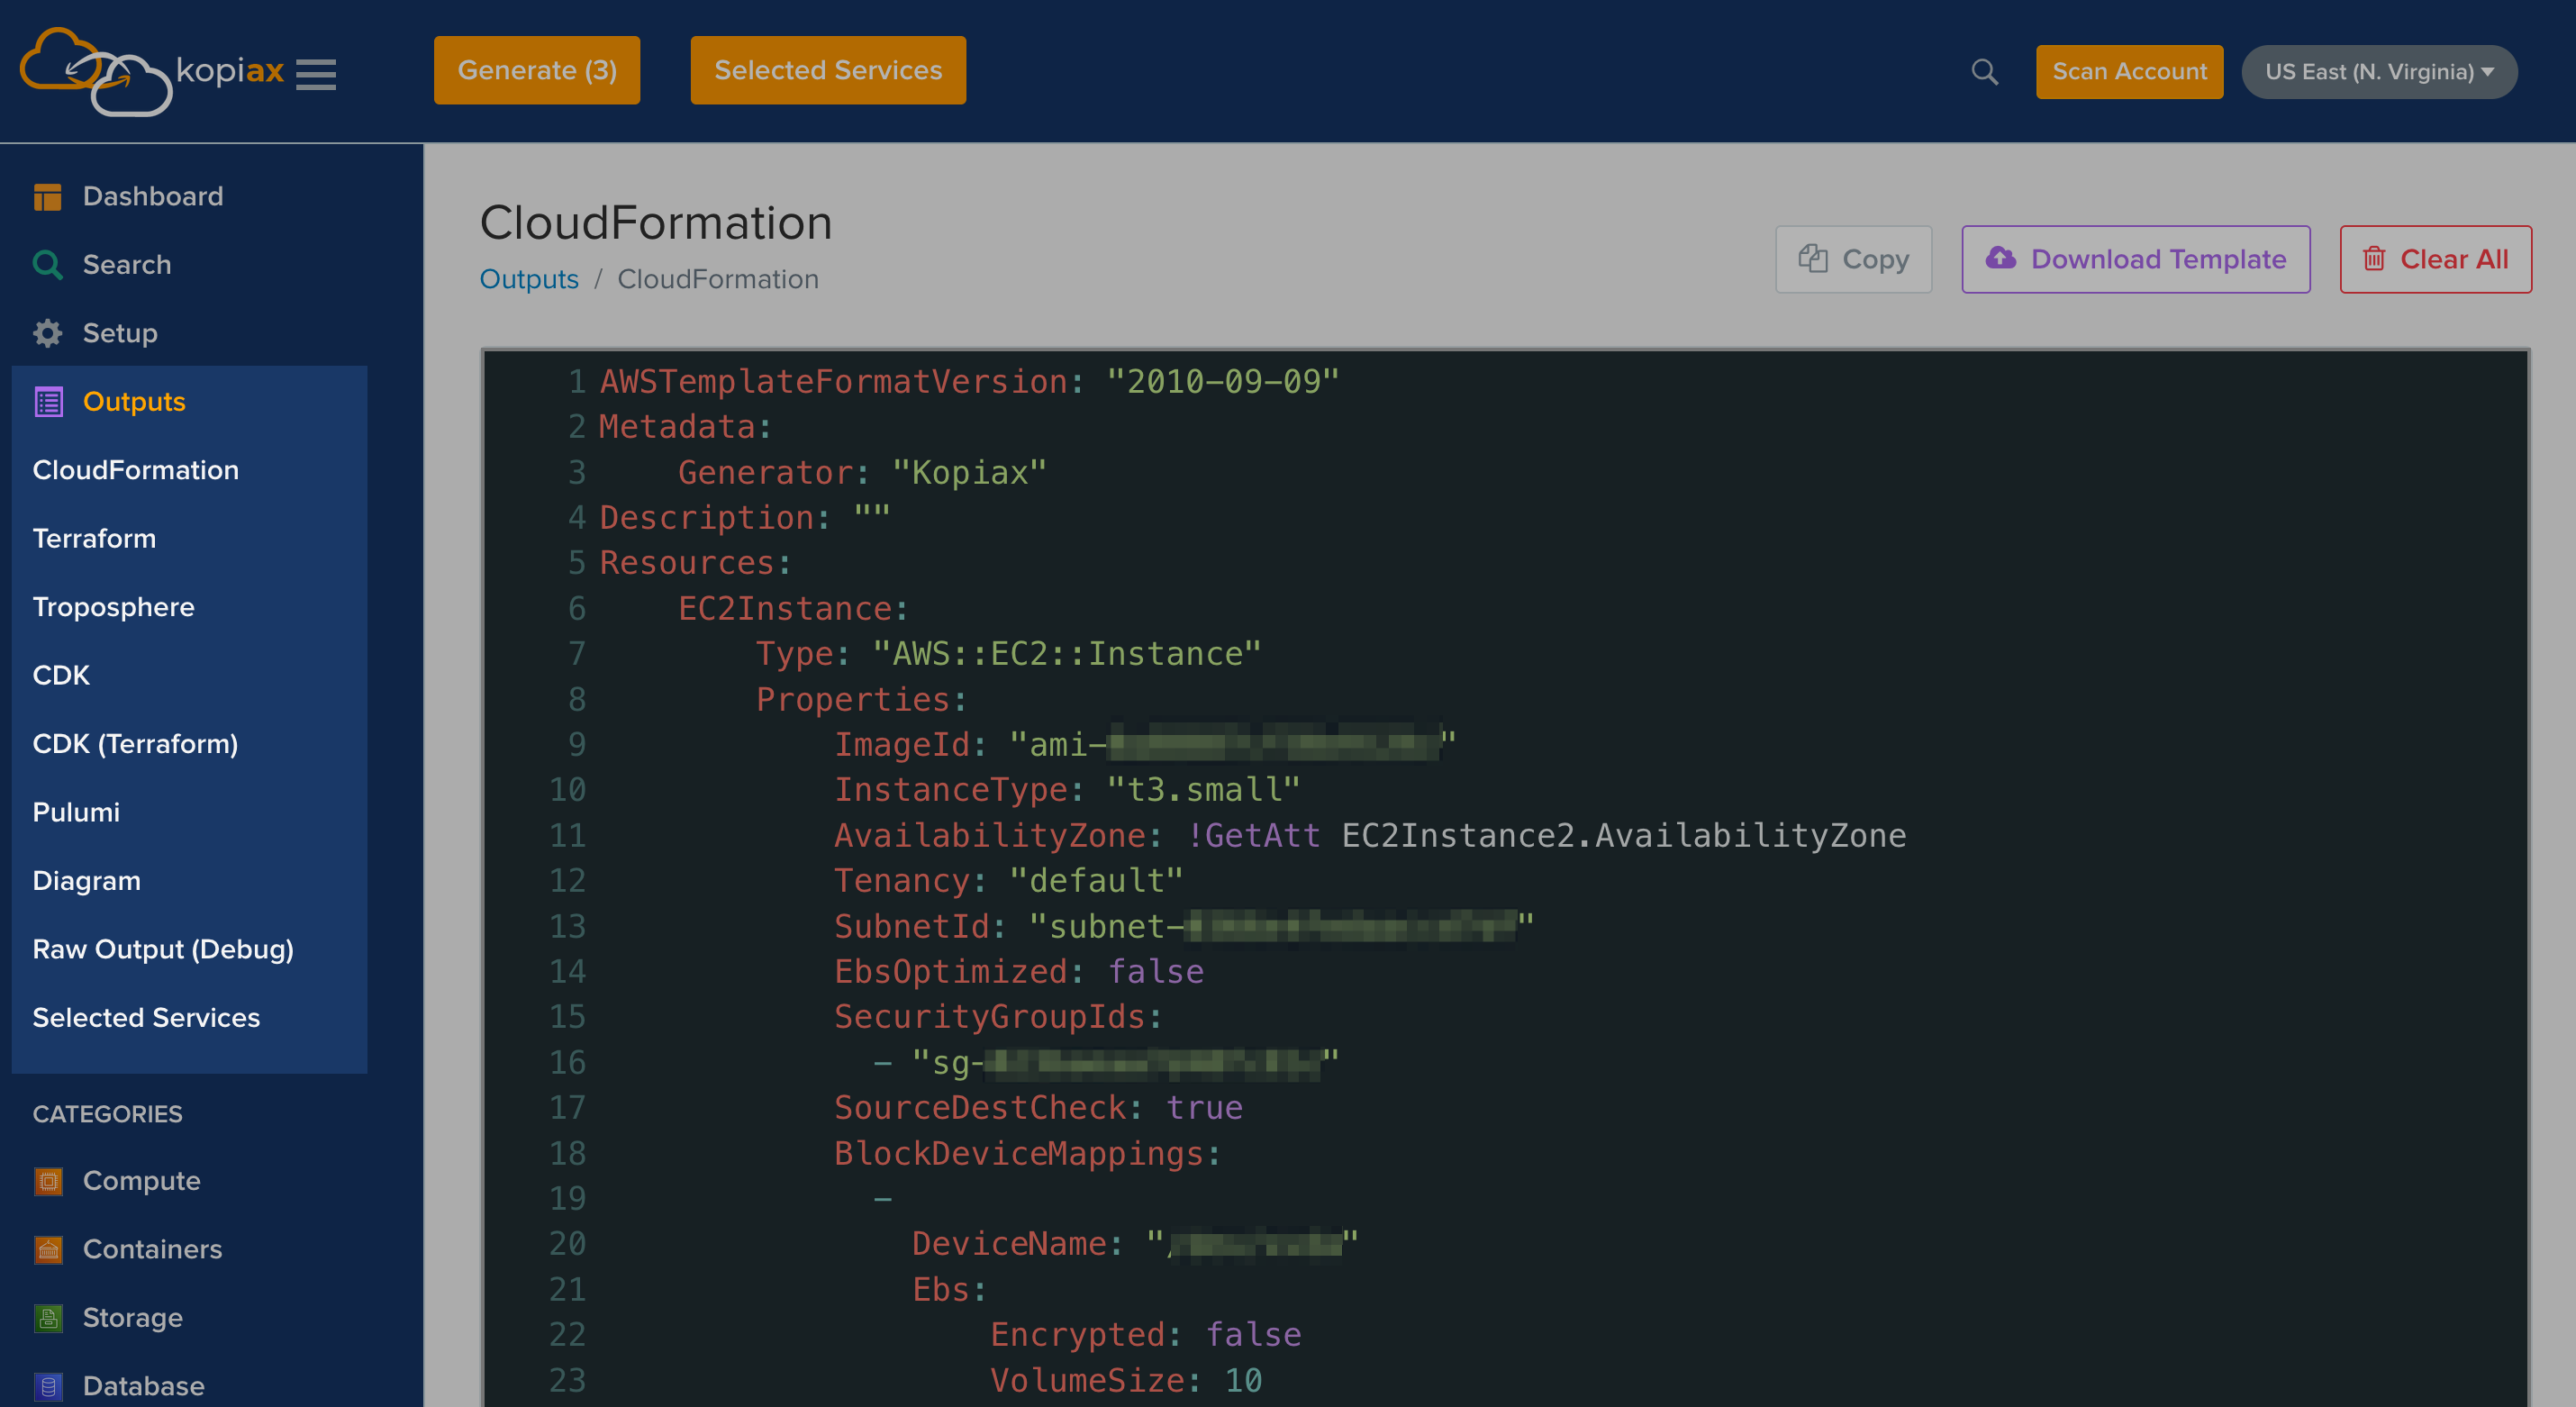Click the AWSTemplateFormatVersion code line
This screenshot has width=2576, height=1407.
[x=969, y=382]
